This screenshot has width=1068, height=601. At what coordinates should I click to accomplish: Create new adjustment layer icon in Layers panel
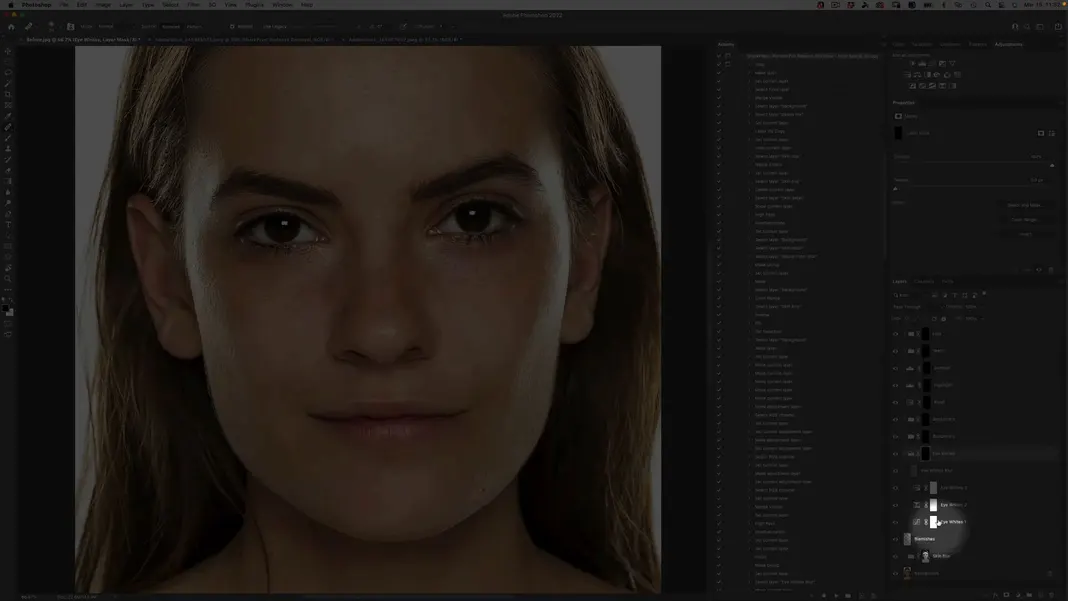(x=1018, y=595)
